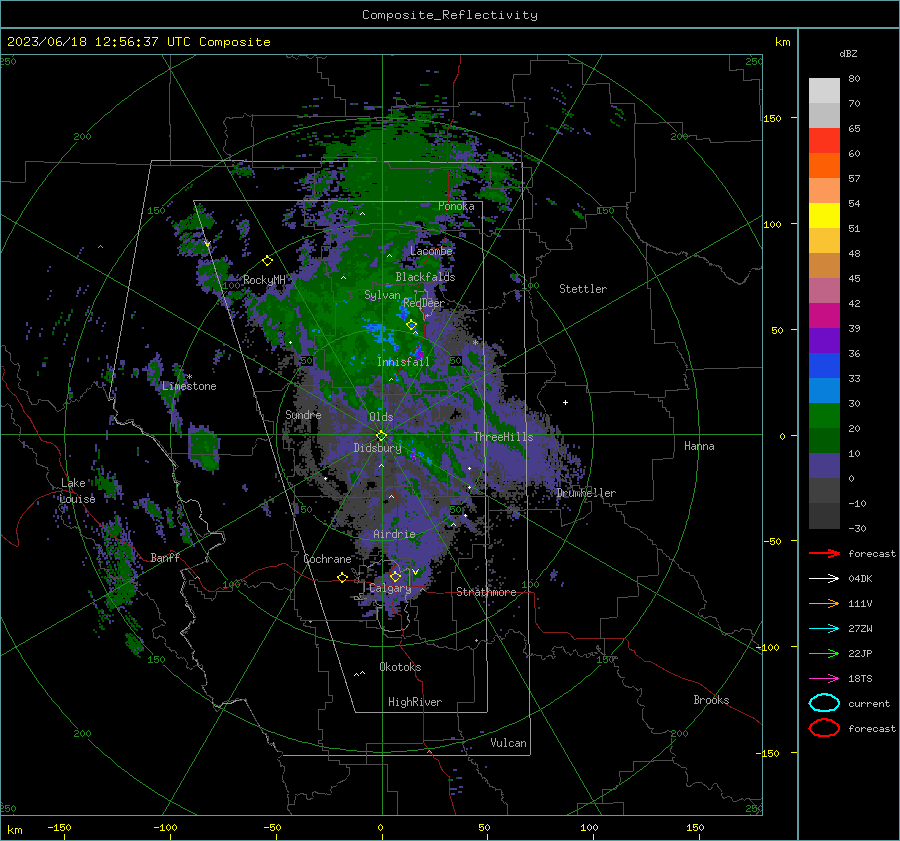Select the purple 39 dBZ legend swatch

pos(824,340)
